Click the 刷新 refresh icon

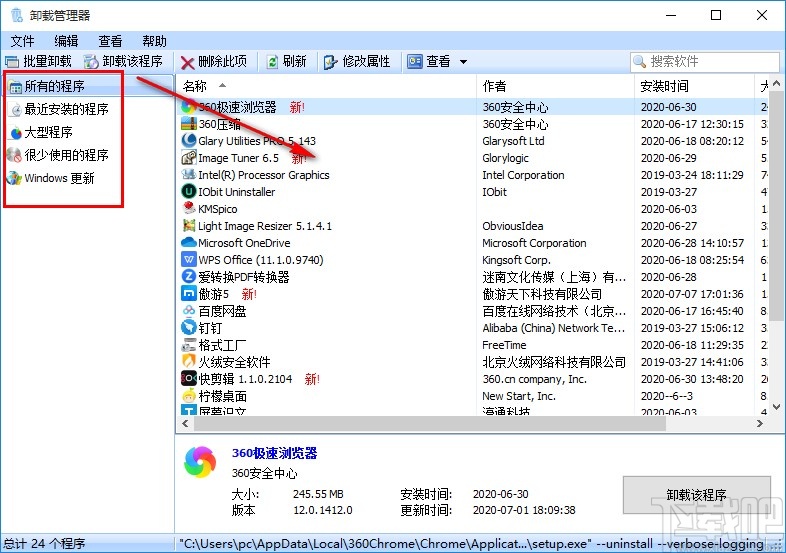click(x=272, y=62)
